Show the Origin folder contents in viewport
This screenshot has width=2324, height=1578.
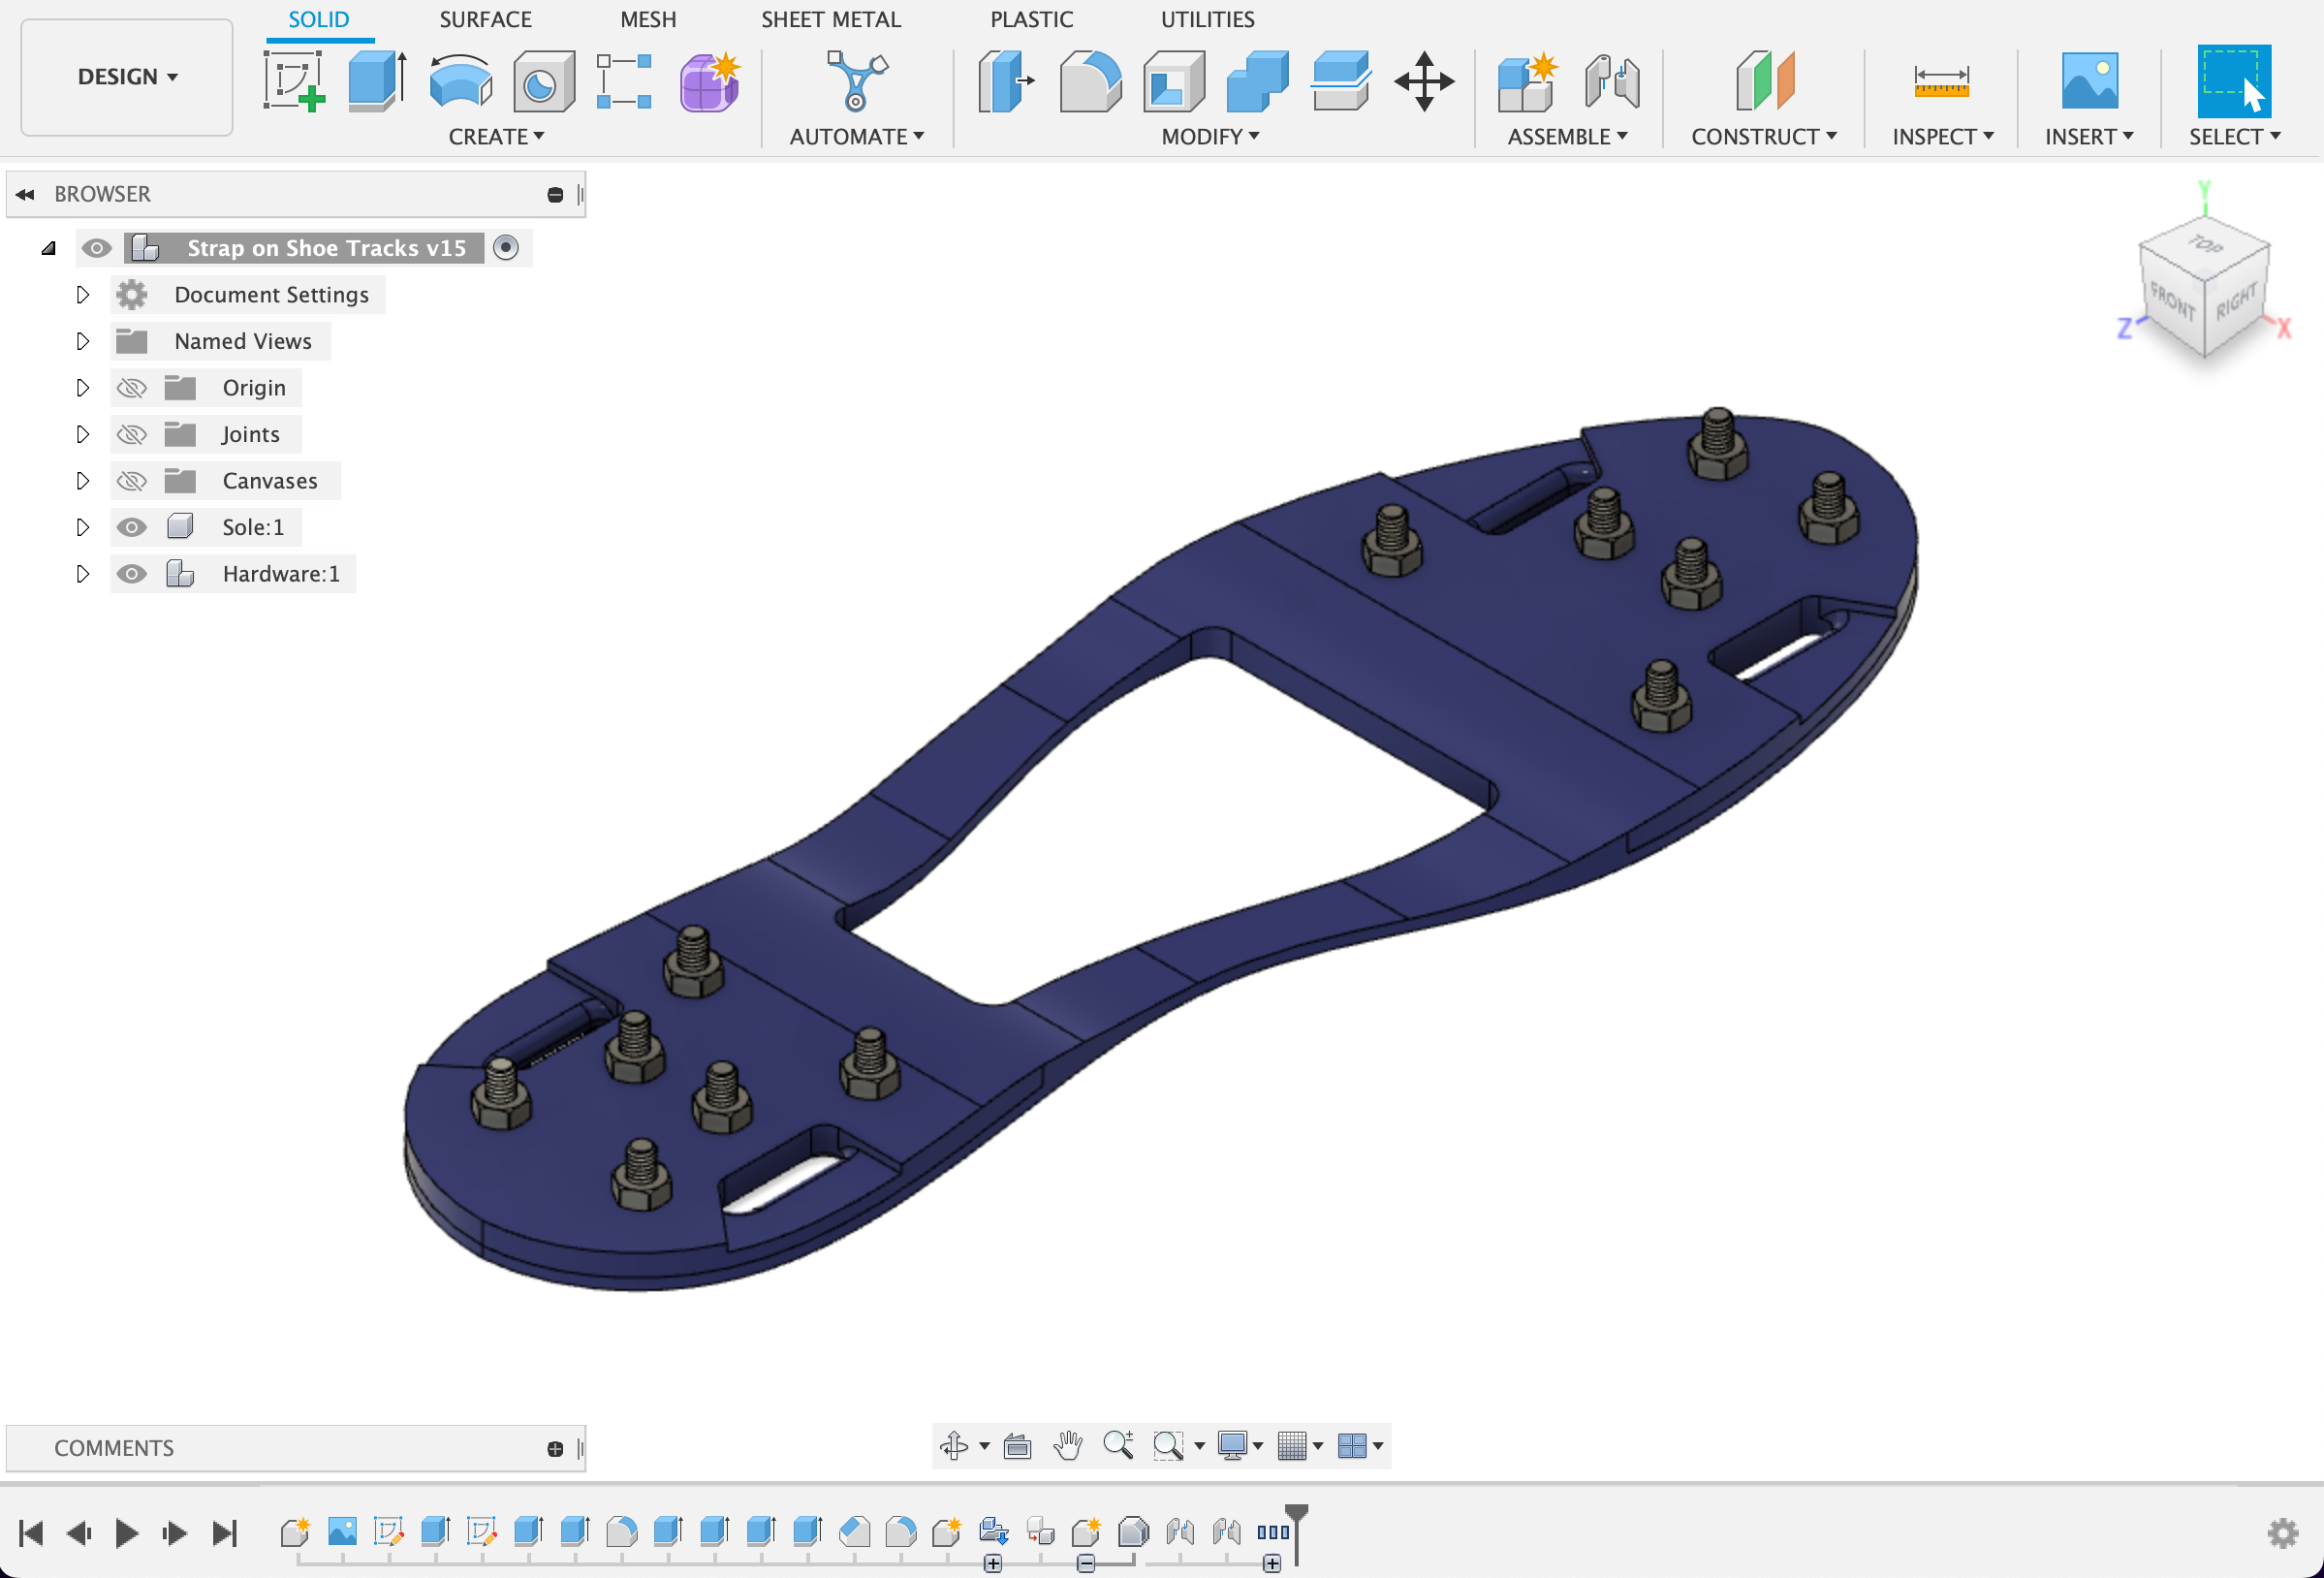[x=131, y=387]
